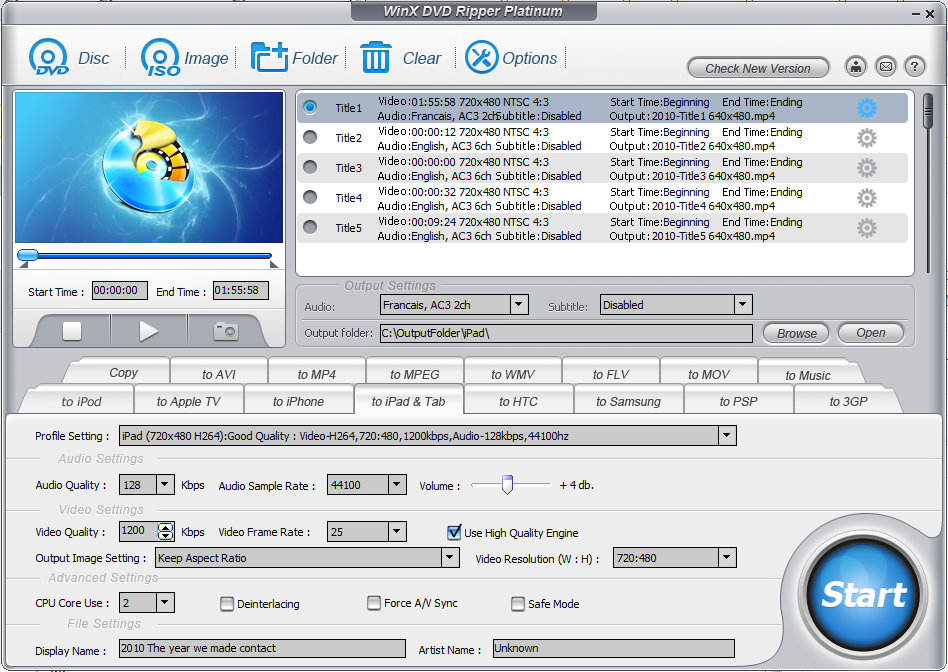Click the Video Quality stepper arrows
948x672 pixels.
pos(166,532)
